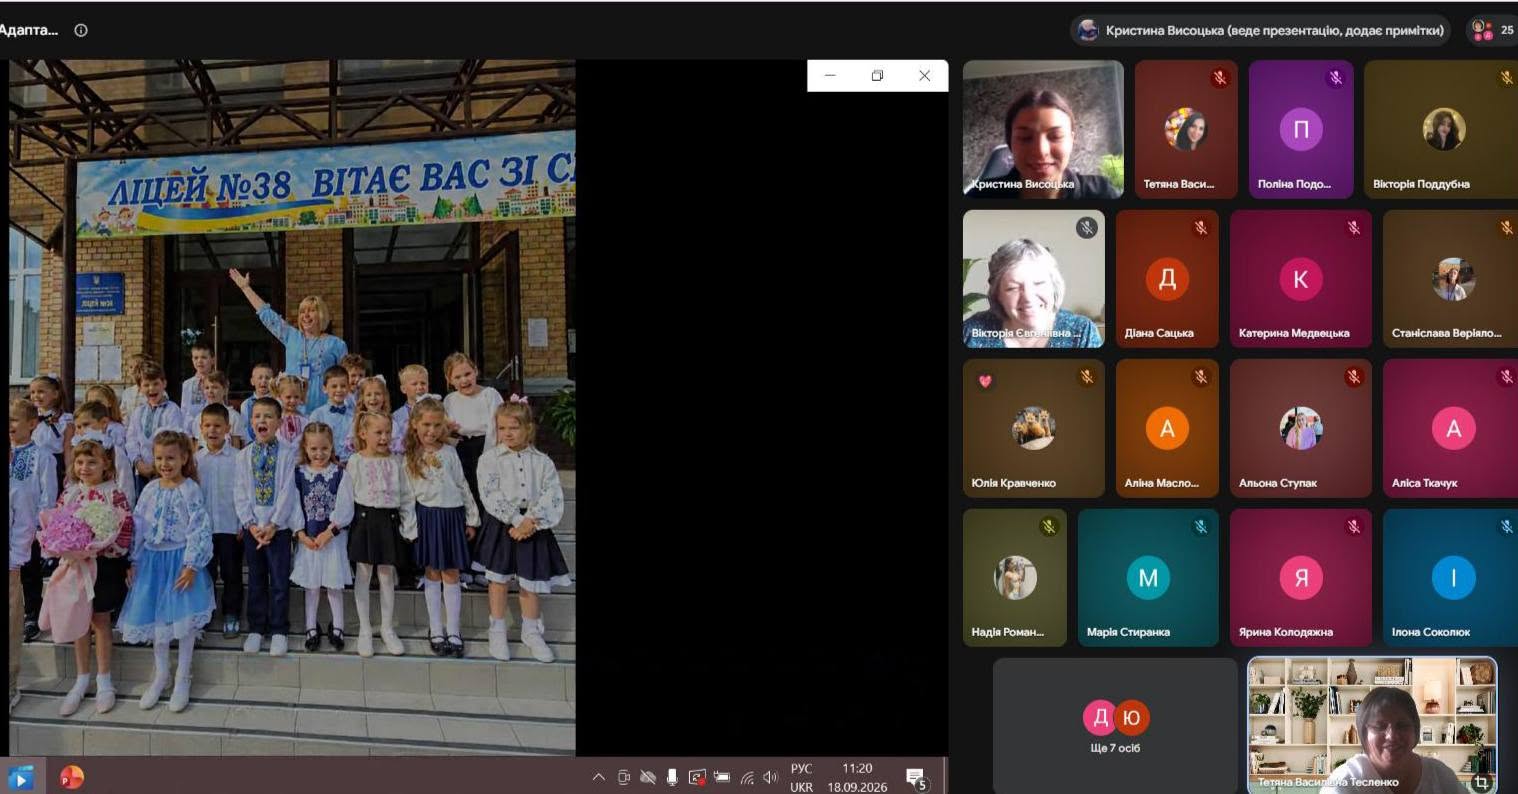Open the clock showing 11:20 18.09.2026
The width and height of the screenshot is (1518, 794).
(857, 778)
